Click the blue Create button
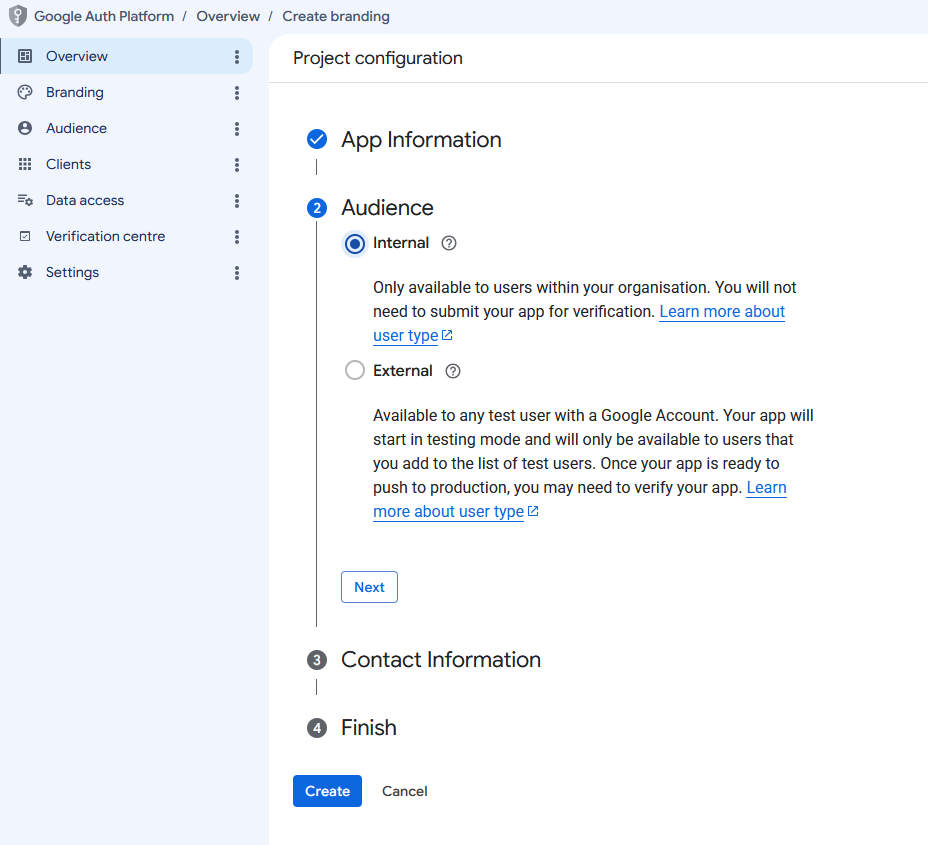The image size is (928, 845). [x=327, y=791]
